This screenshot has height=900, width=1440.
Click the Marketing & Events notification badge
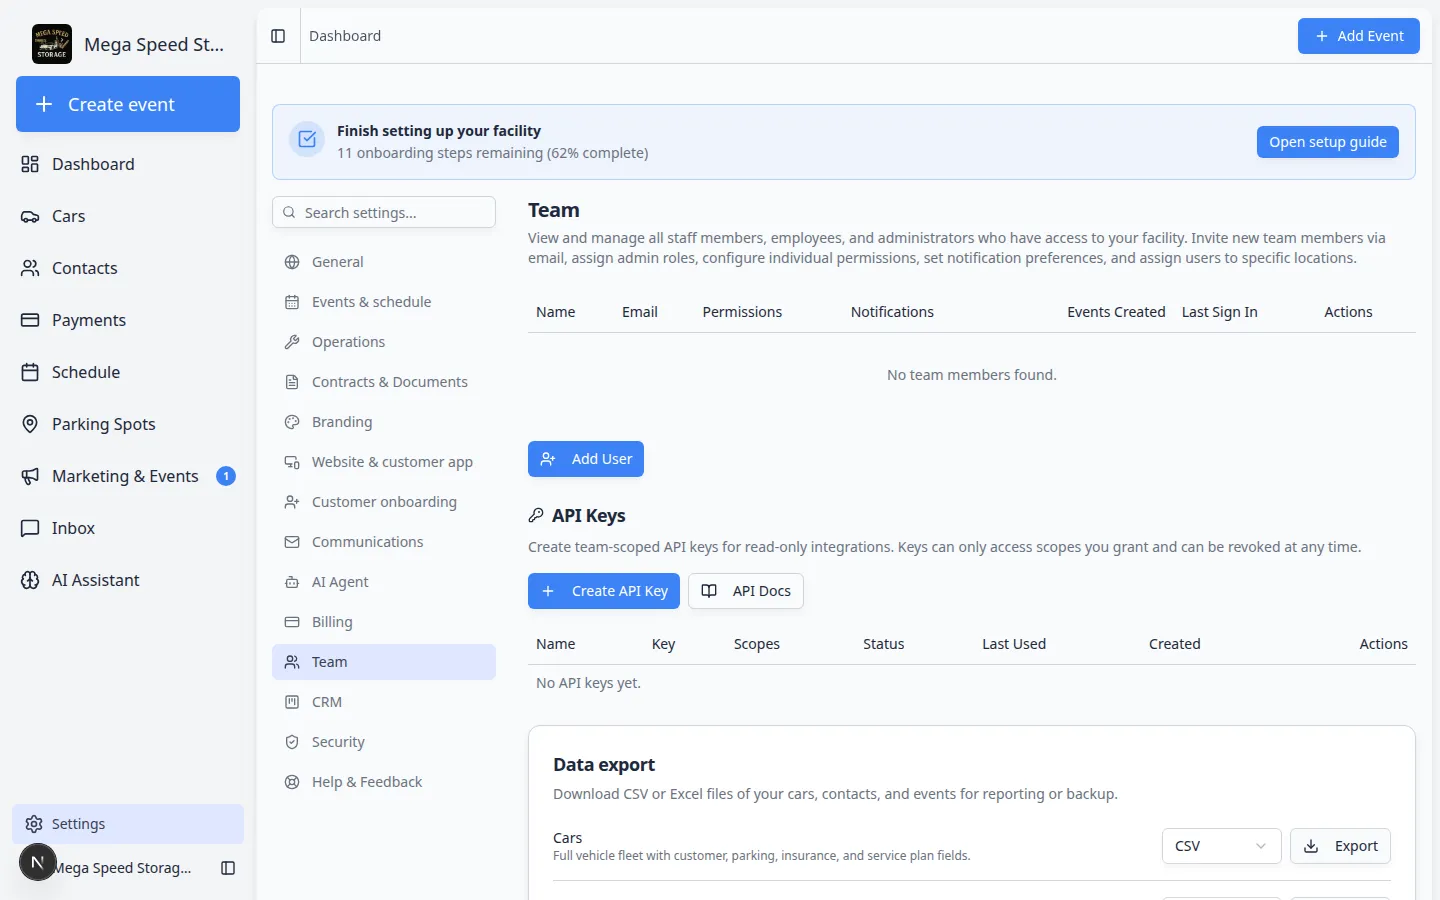(226, 476)
